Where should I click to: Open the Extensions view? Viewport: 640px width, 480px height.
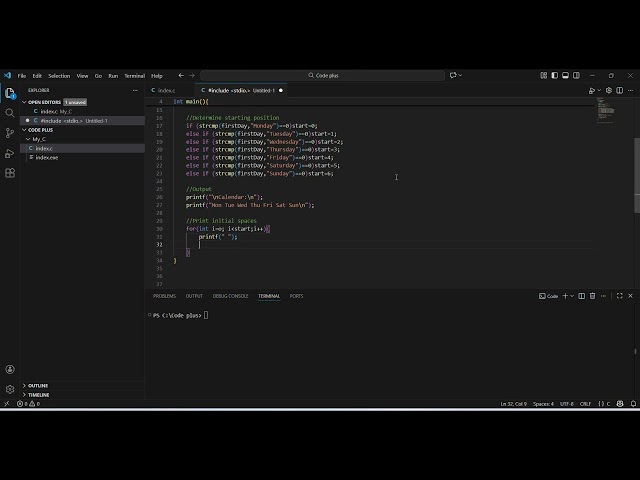pos(10,173)
